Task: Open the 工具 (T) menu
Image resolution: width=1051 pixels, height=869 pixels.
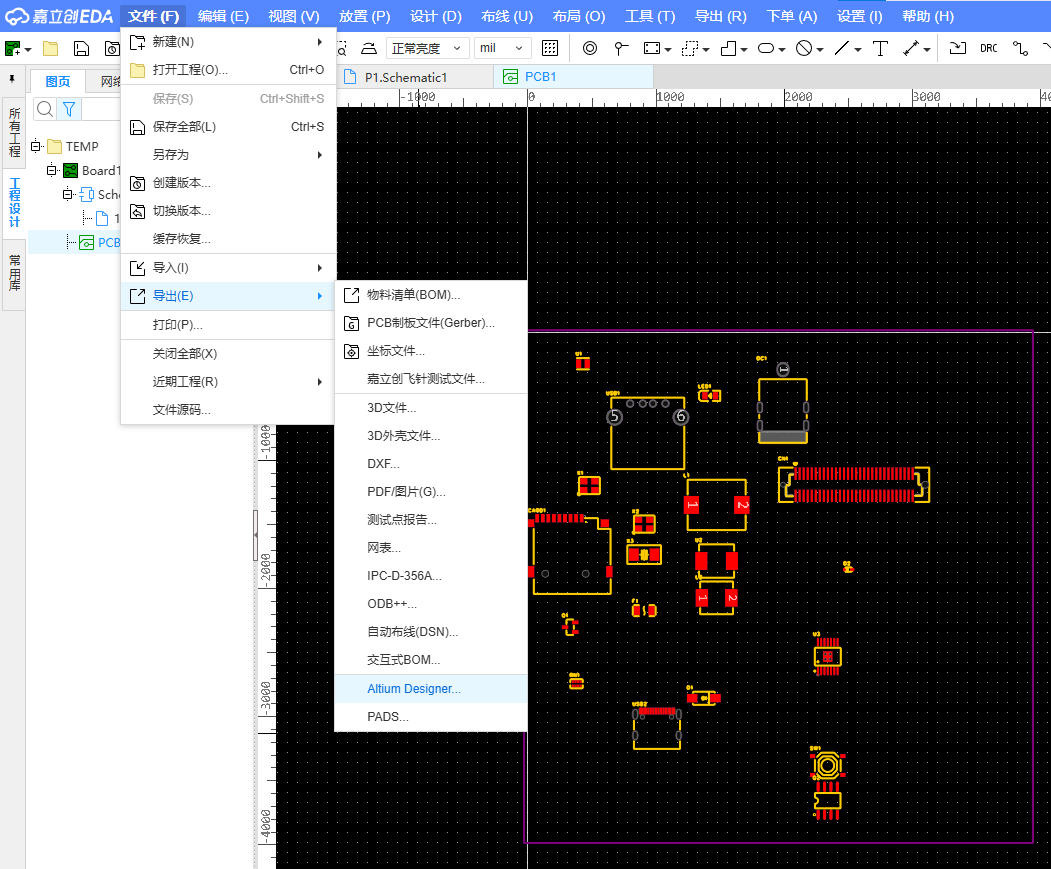Action: click(650, 16)
